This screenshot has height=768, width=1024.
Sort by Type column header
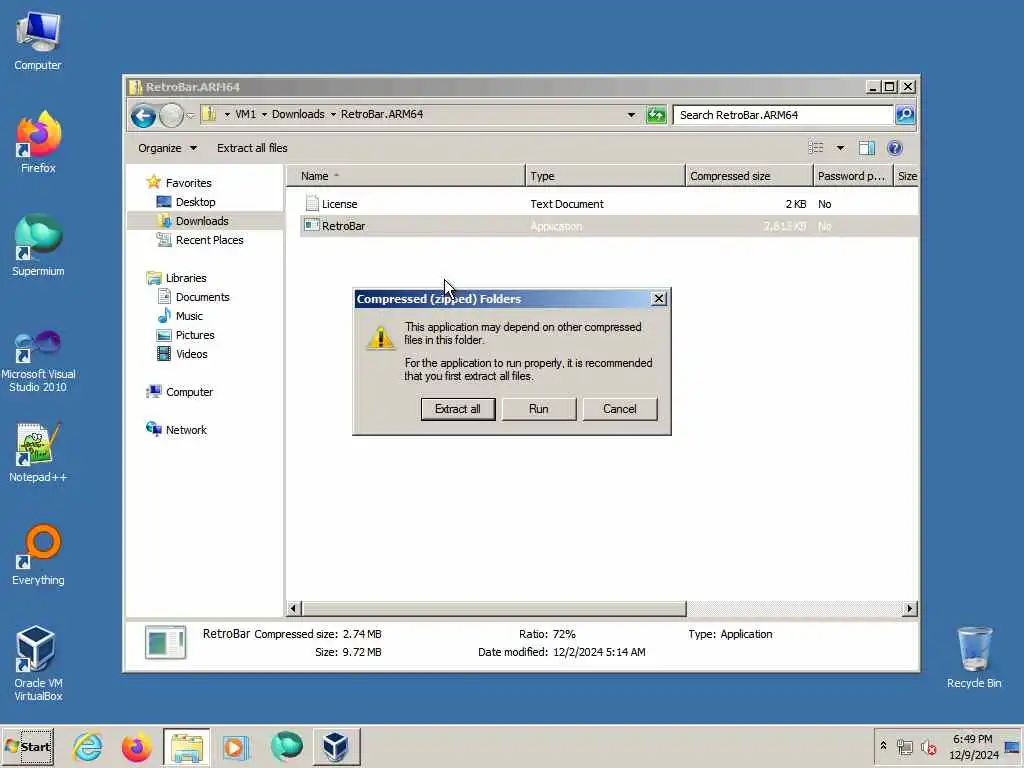tap(605, 176)
